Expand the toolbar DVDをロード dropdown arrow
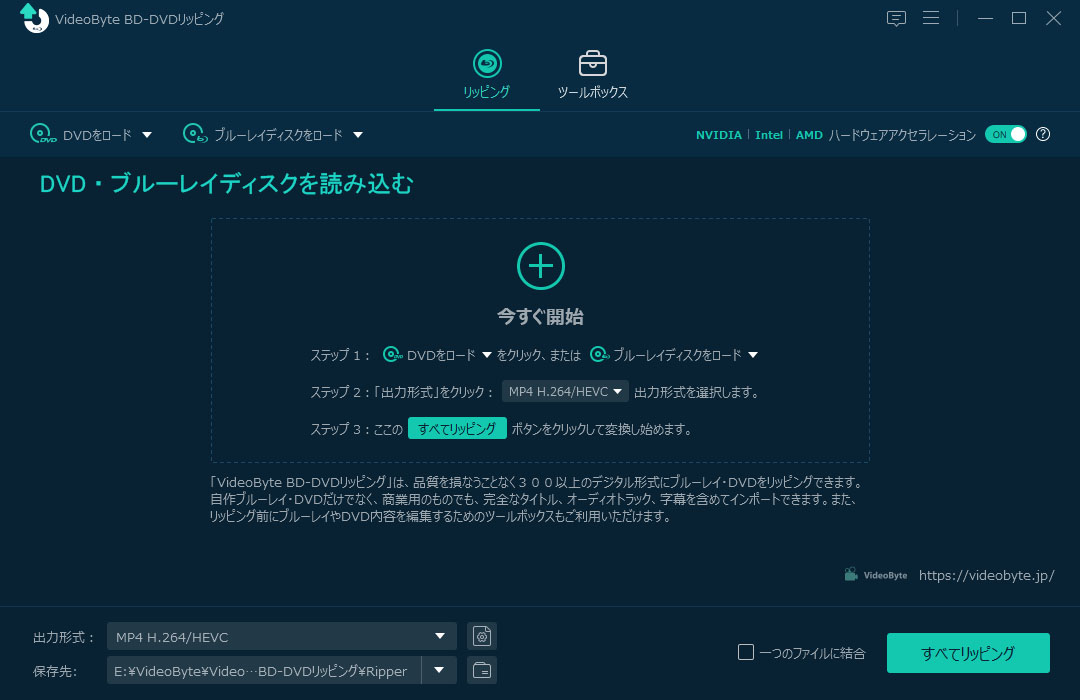Viewport: 1080px width, 700px height. pyautogui.click(x=147, y=135)
